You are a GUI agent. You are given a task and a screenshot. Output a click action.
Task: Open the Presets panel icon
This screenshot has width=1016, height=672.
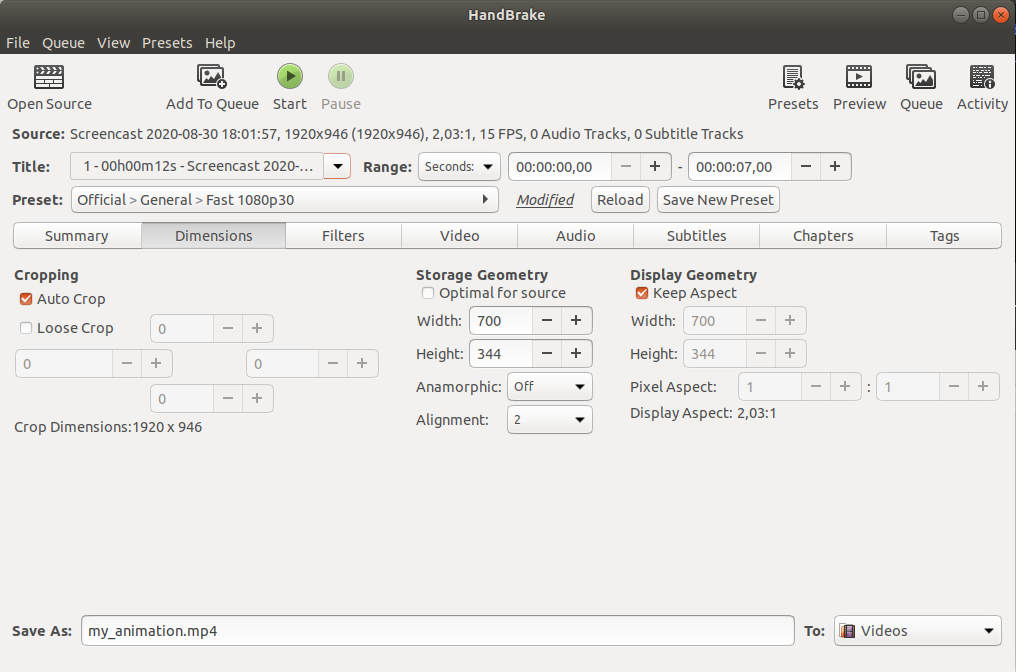click(x=793, y=77)
